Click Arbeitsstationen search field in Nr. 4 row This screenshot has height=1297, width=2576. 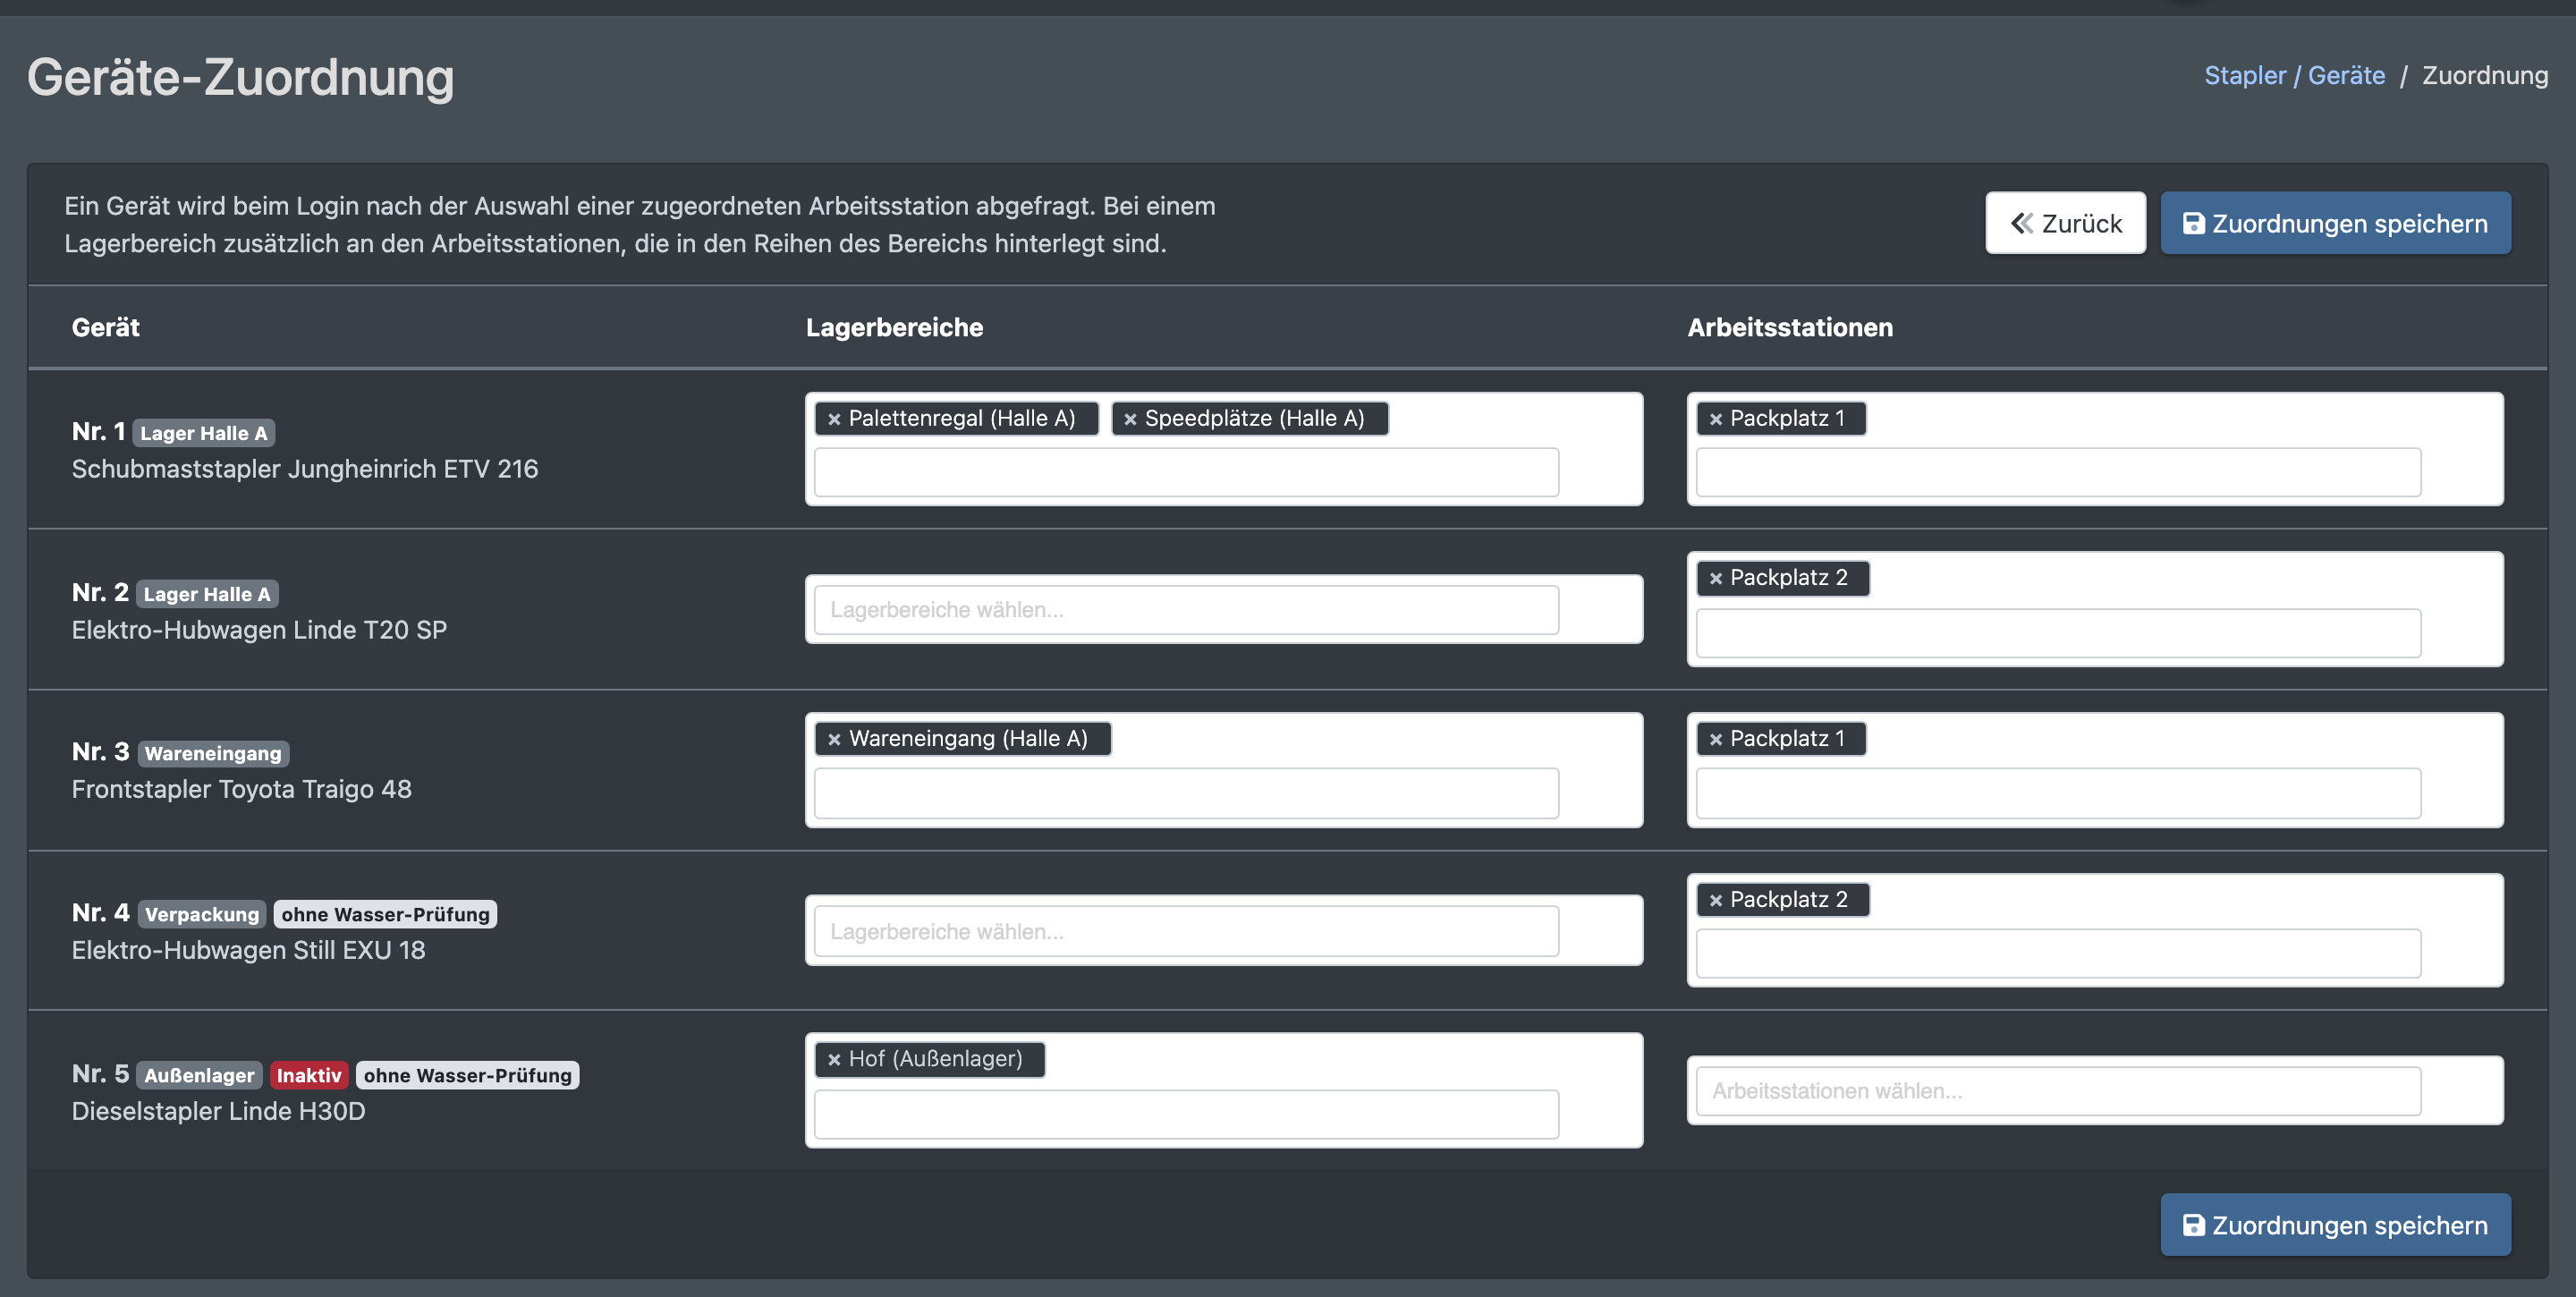click(2058, 953)
